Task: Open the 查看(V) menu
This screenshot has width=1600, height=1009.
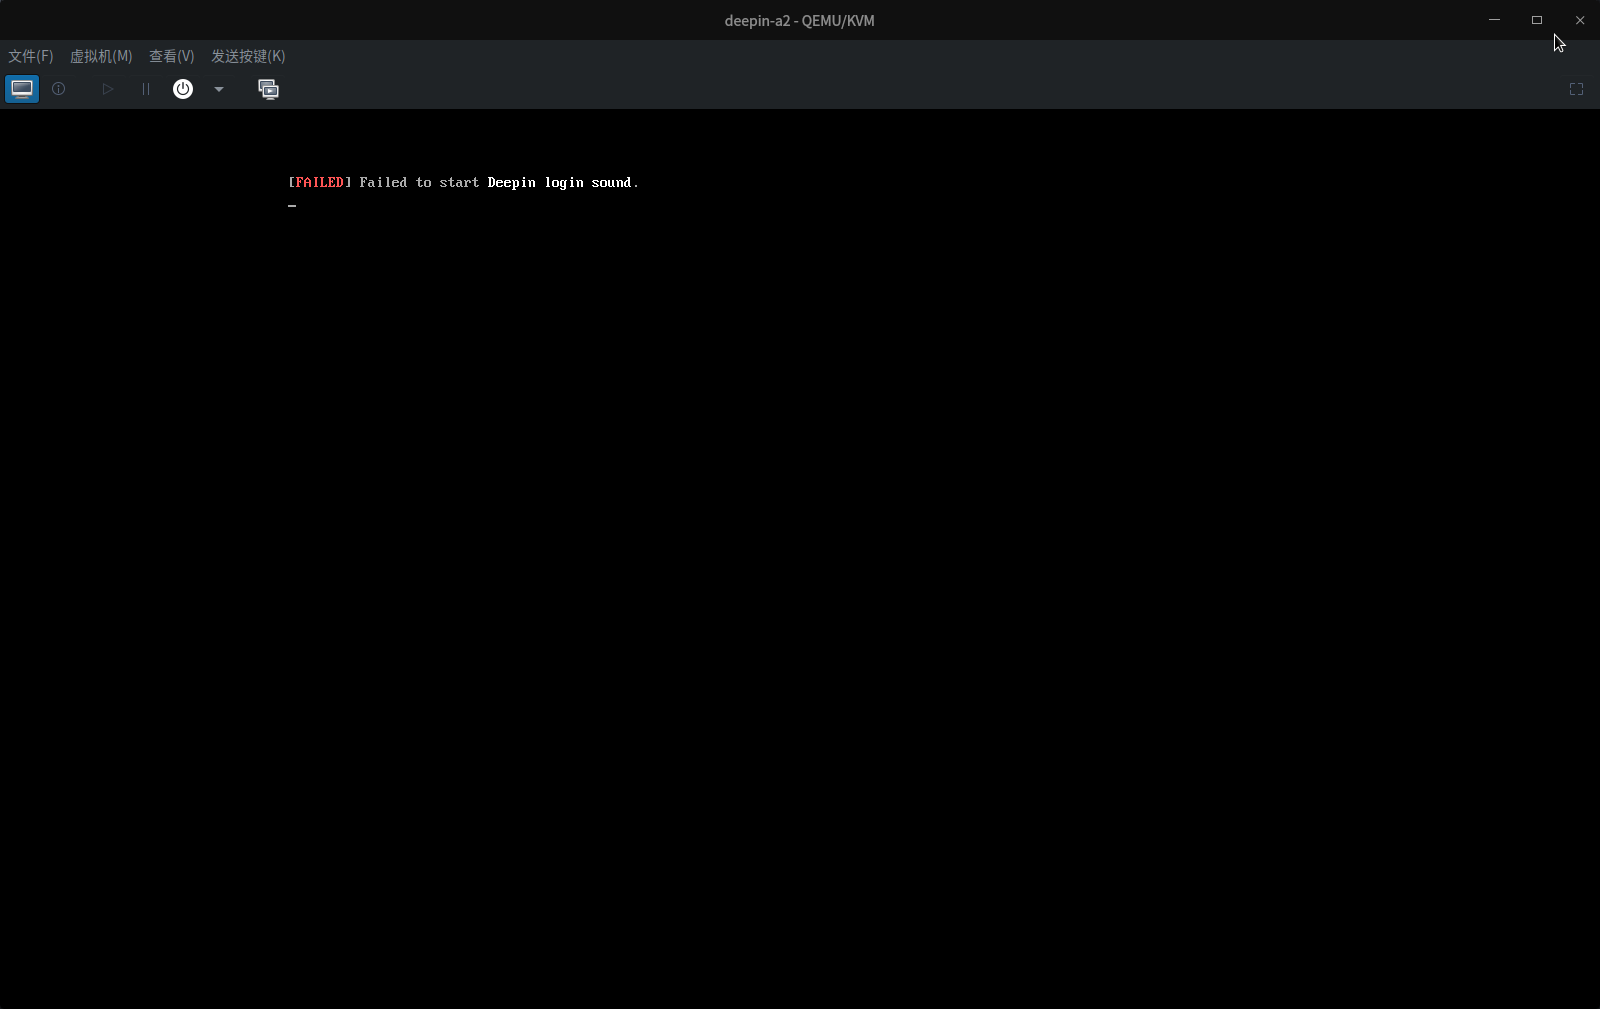Action: [x=171, y=56]
